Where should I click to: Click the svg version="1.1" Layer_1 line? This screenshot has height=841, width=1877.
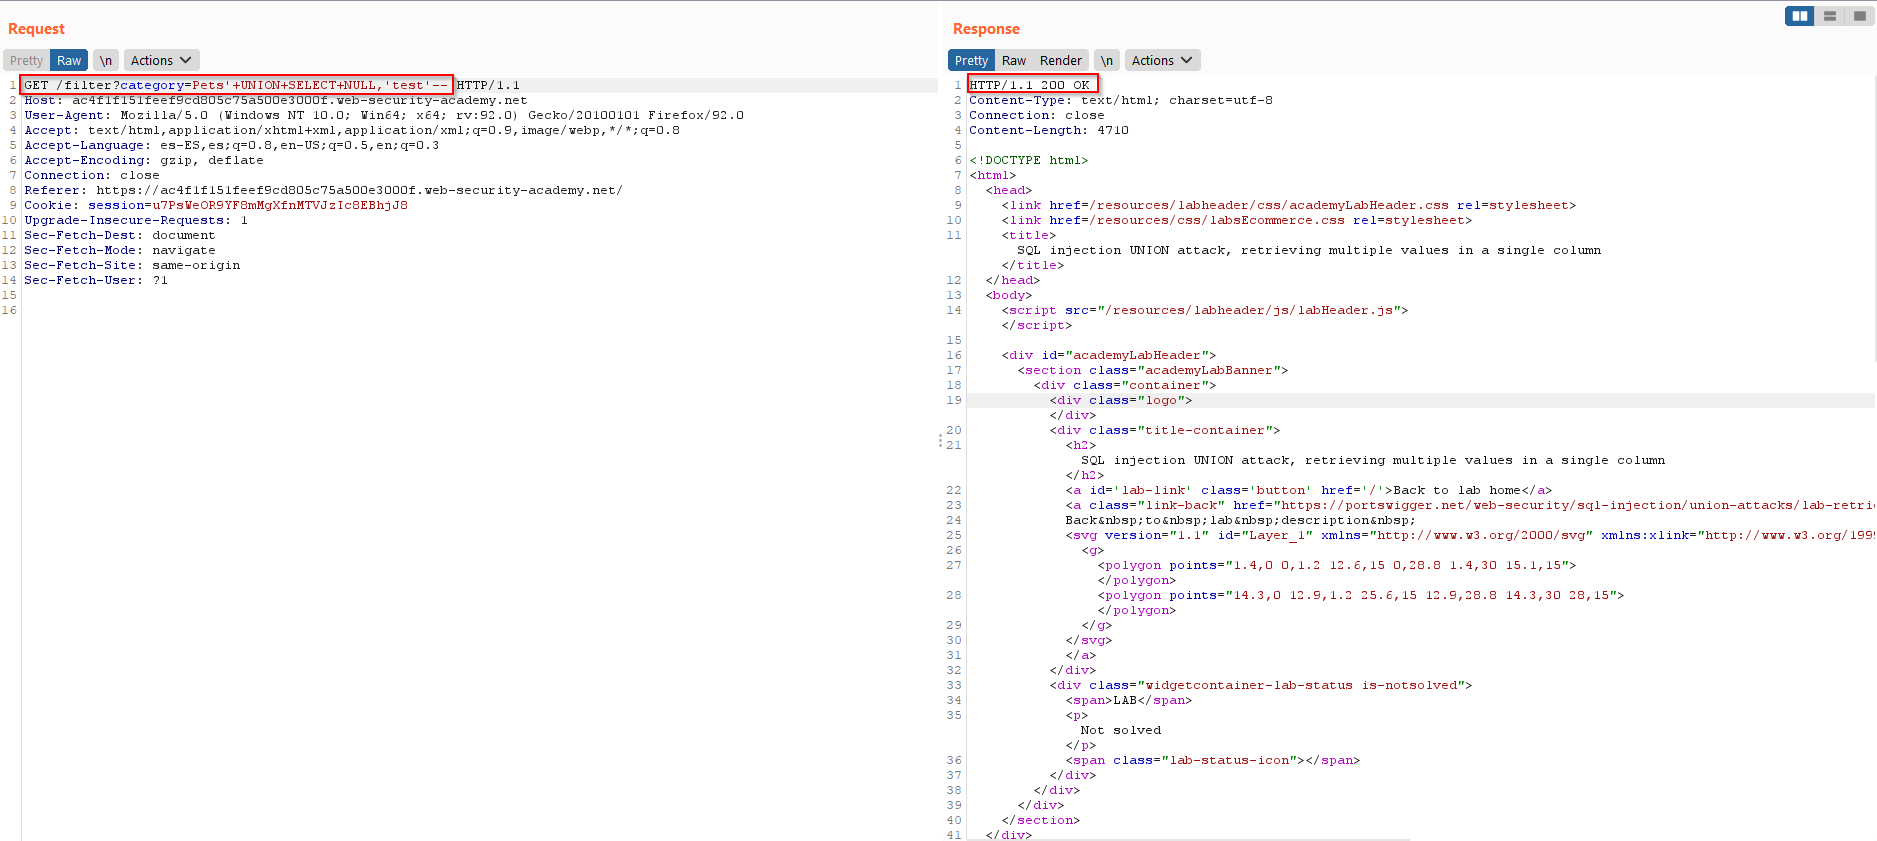pyautogui.click(x=1470, y=535)
